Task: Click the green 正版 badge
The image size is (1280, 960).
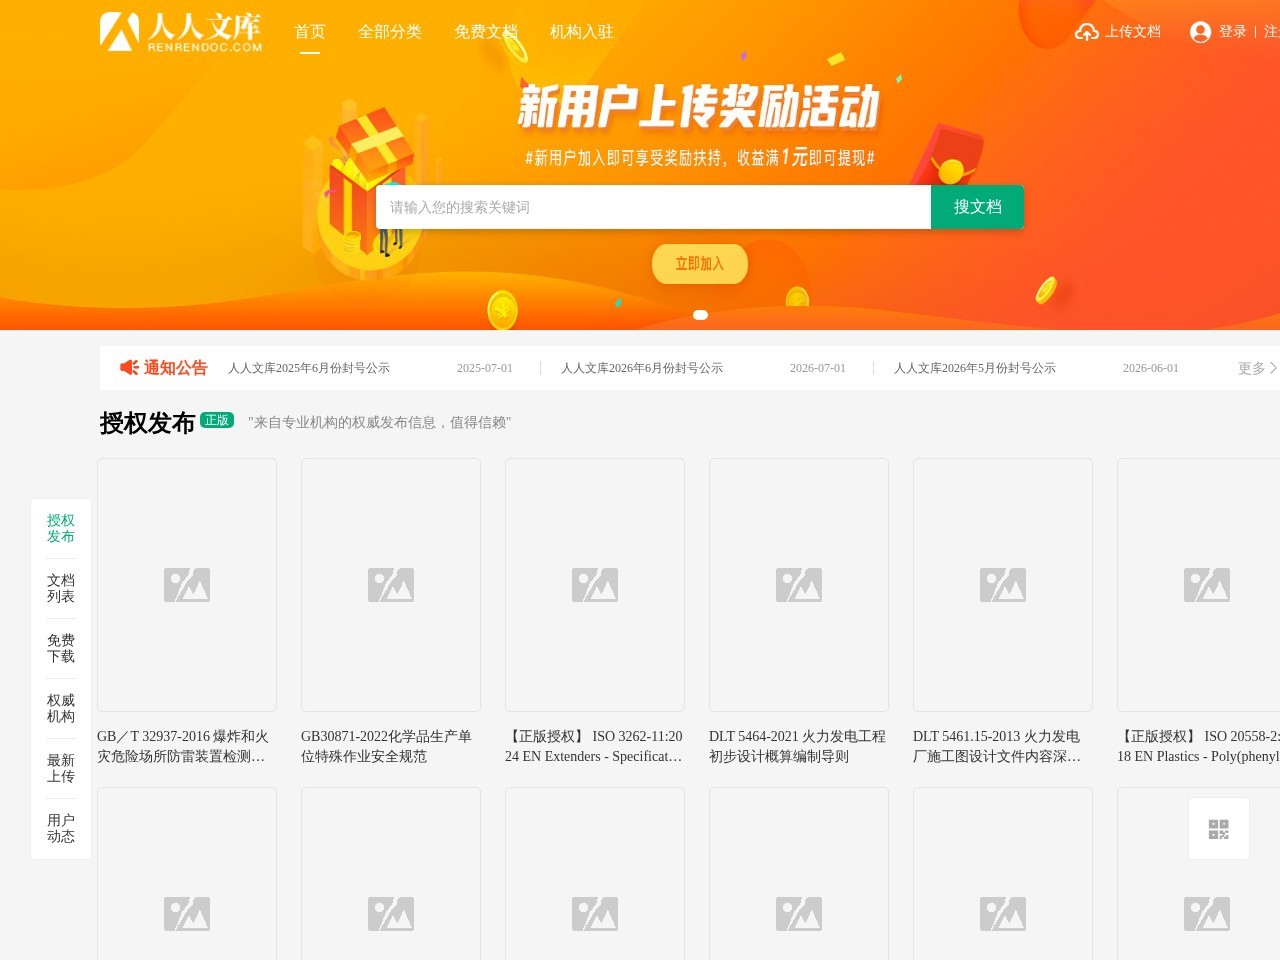Action: point(217,420)
